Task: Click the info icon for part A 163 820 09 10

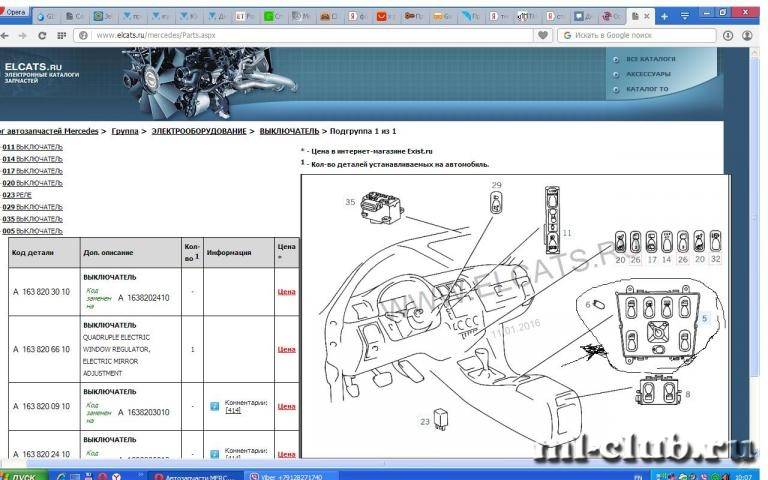Action: 214,406
